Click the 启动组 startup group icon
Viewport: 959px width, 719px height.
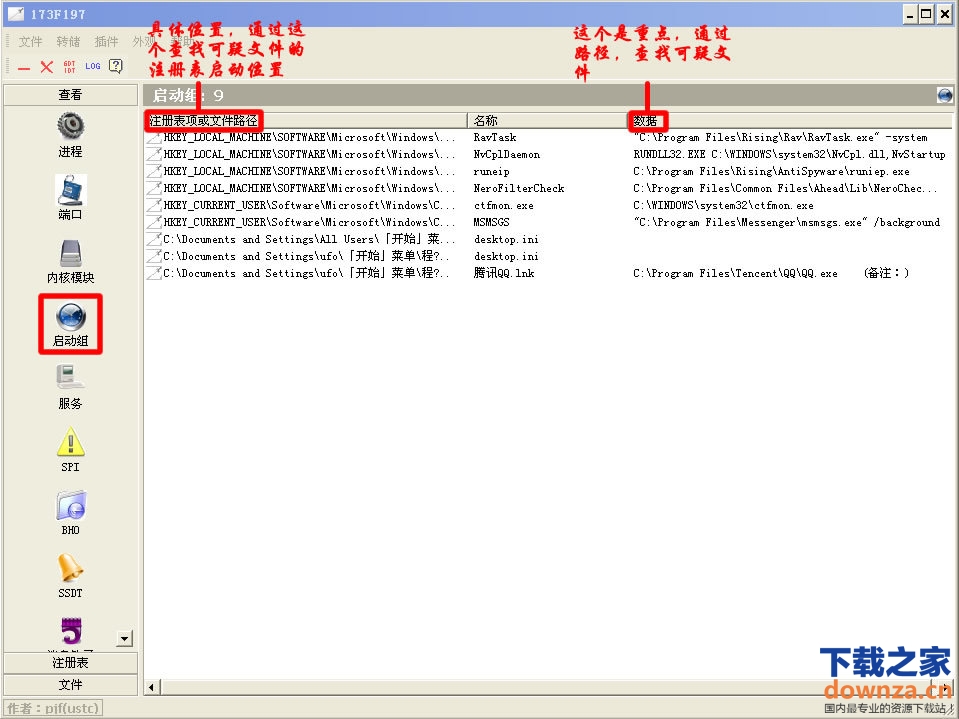click(70, 316)
